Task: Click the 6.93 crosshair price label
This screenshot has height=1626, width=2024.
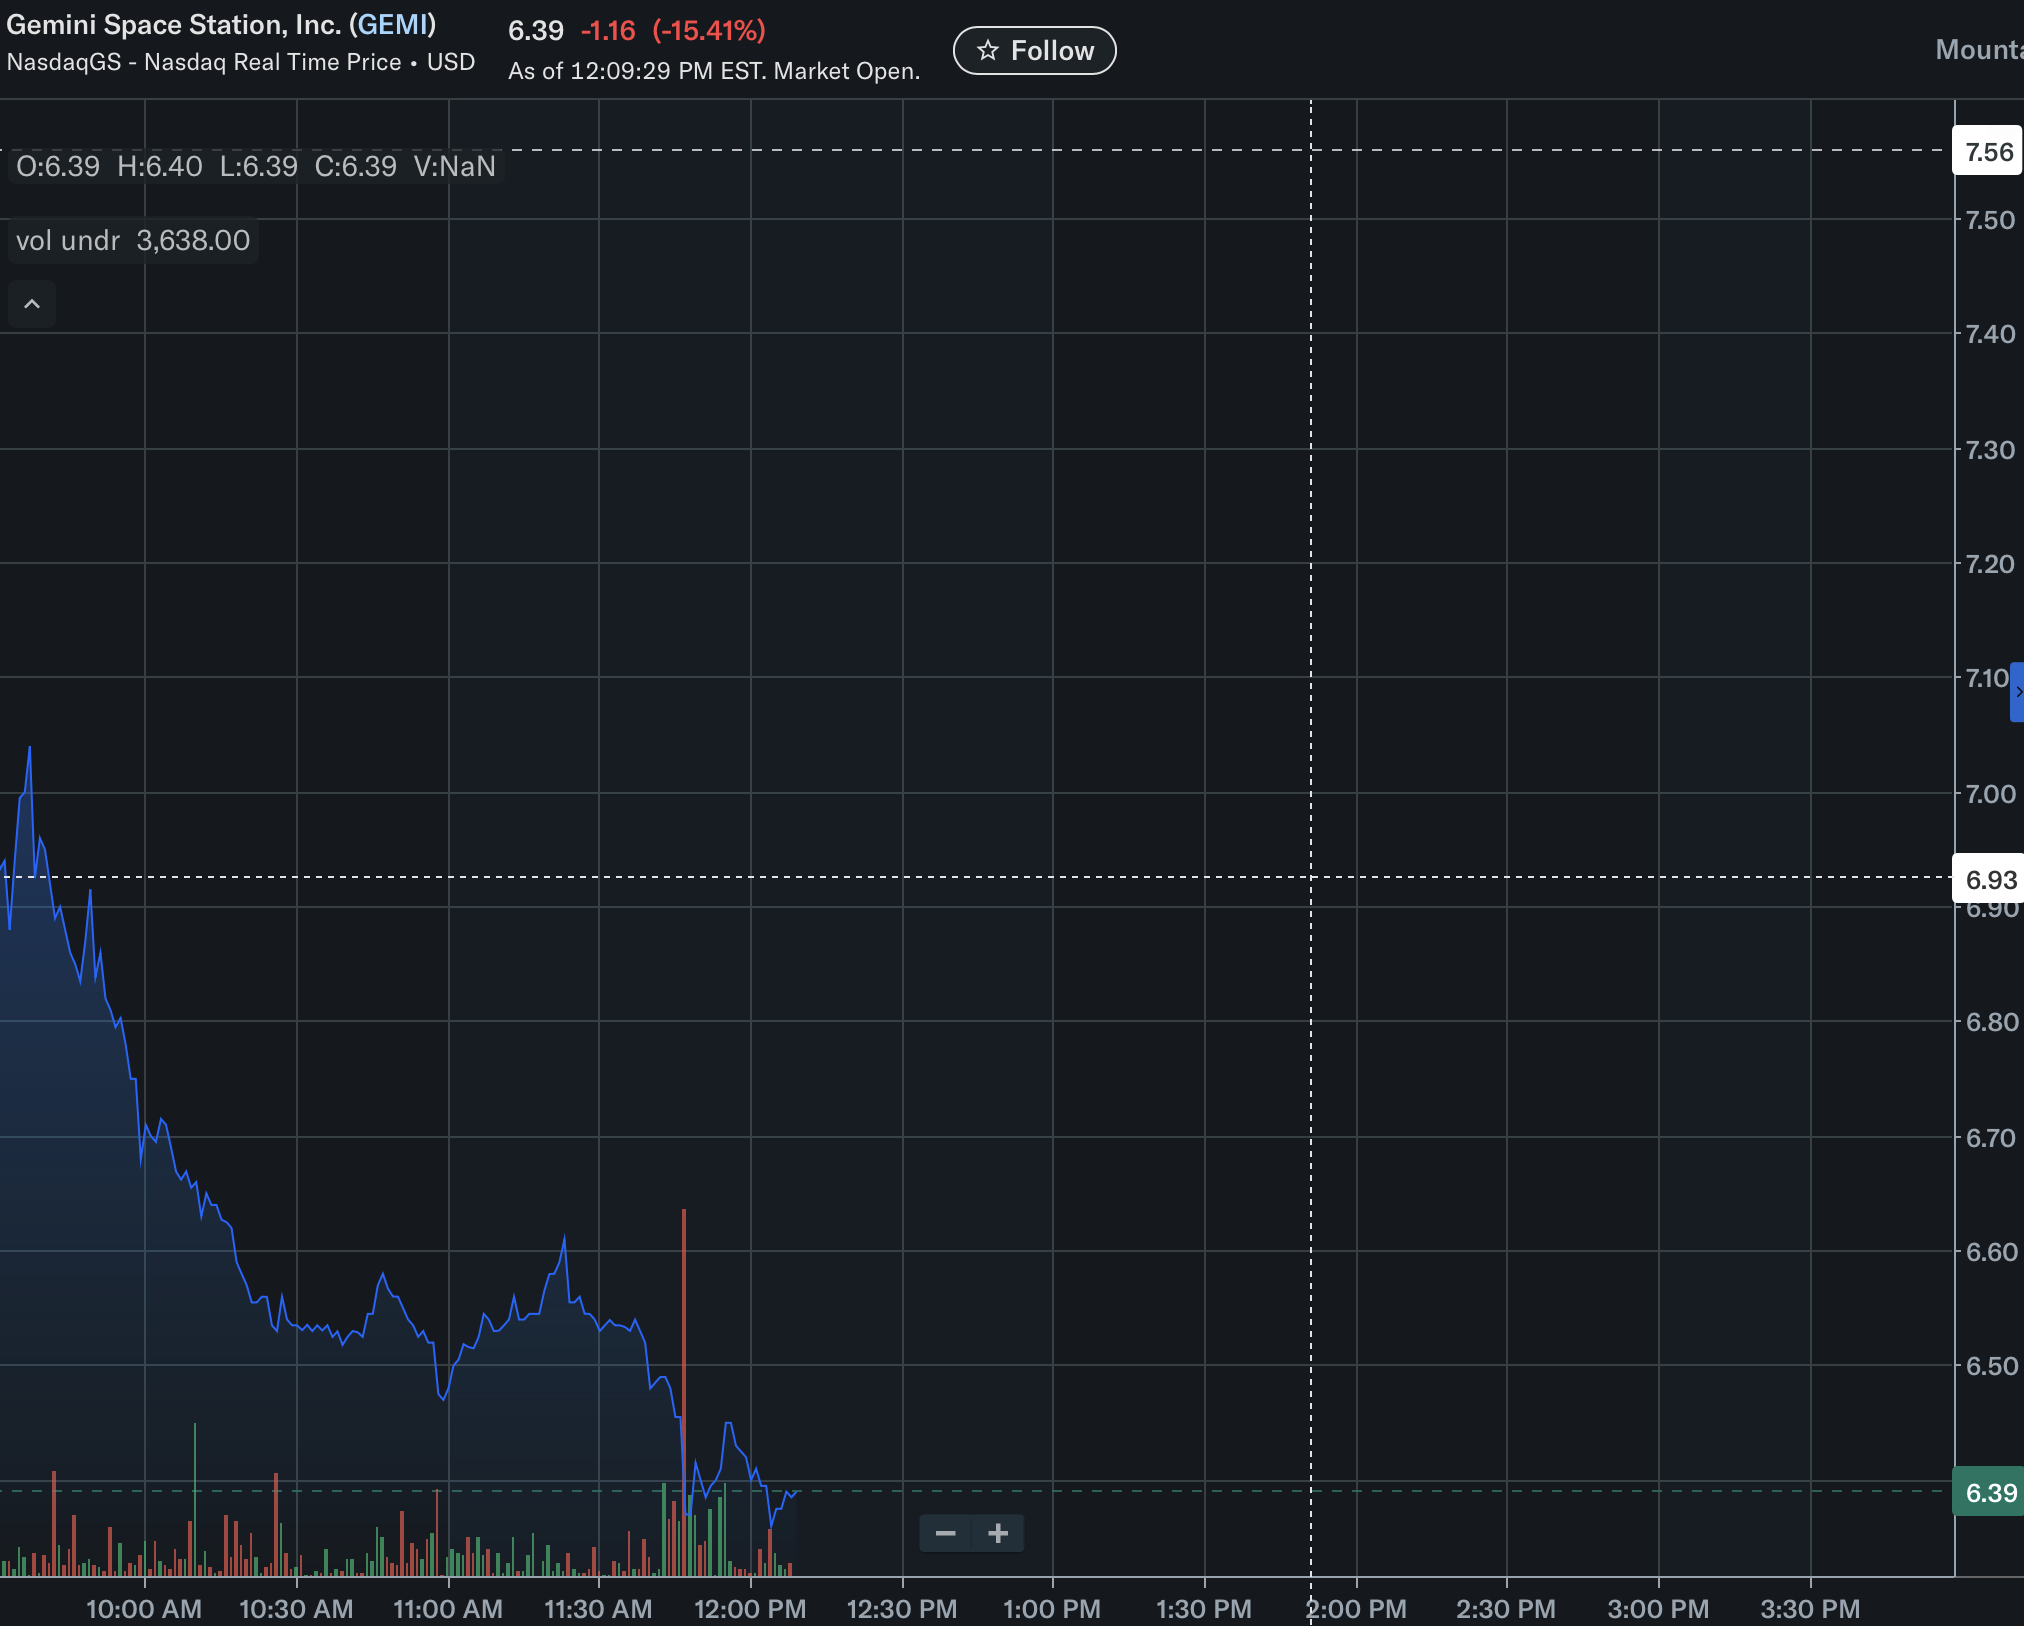Action: 1989,880
